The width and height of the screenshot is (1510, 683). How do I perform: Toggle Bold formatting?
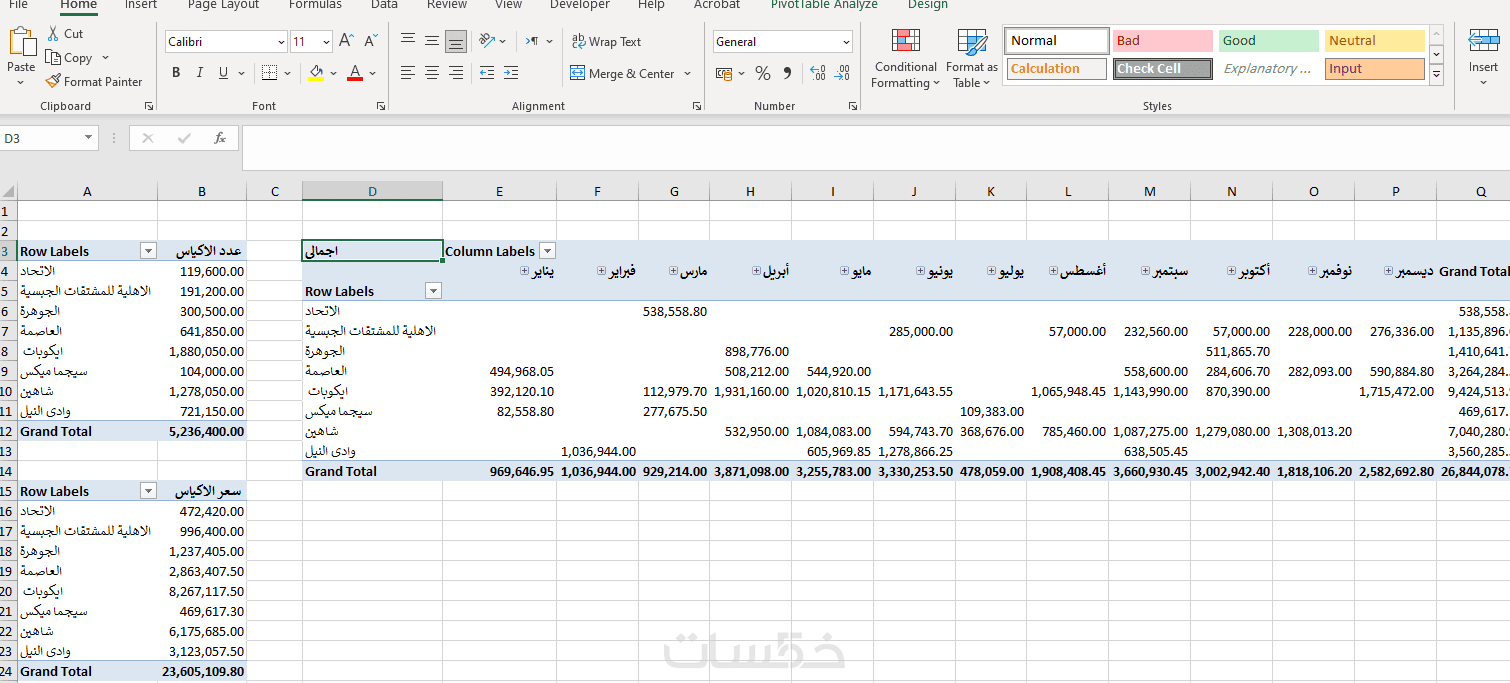[x=176, y=73]
